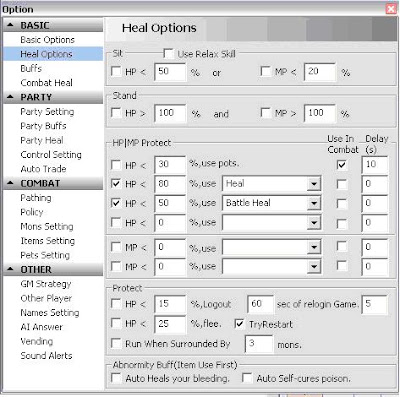Click pots delay field showing 10

(x=375, y=165)
